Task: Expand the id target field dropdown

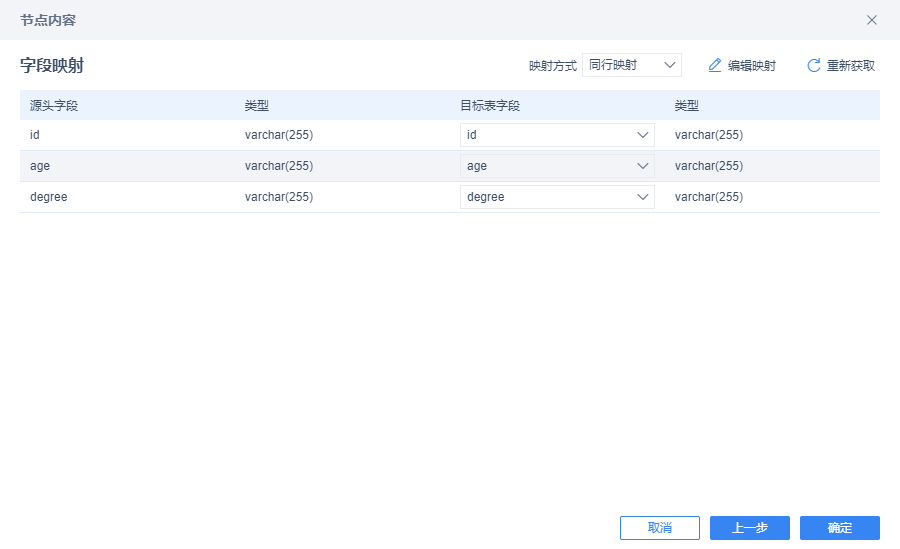Action: tap(557, 135)
